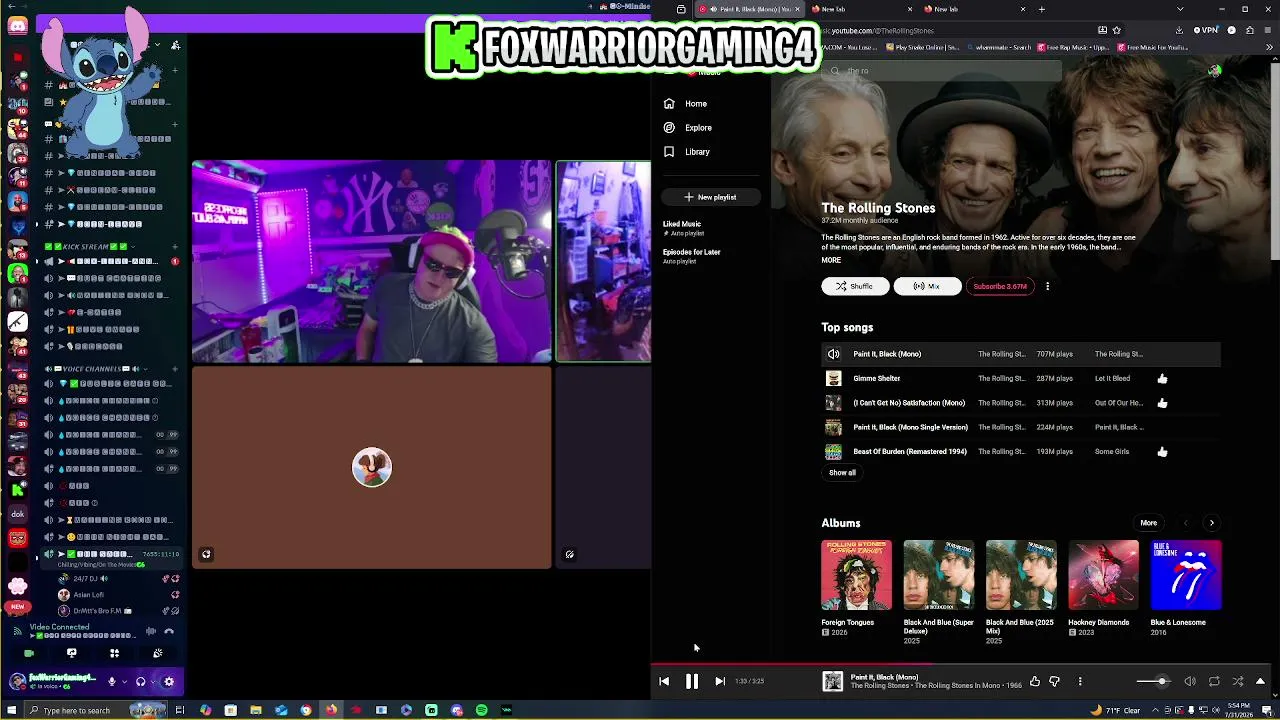Play Paint It, Black (Mono Single Version)
Viewport: 1280px width, 720px height.
coord(910,428)
